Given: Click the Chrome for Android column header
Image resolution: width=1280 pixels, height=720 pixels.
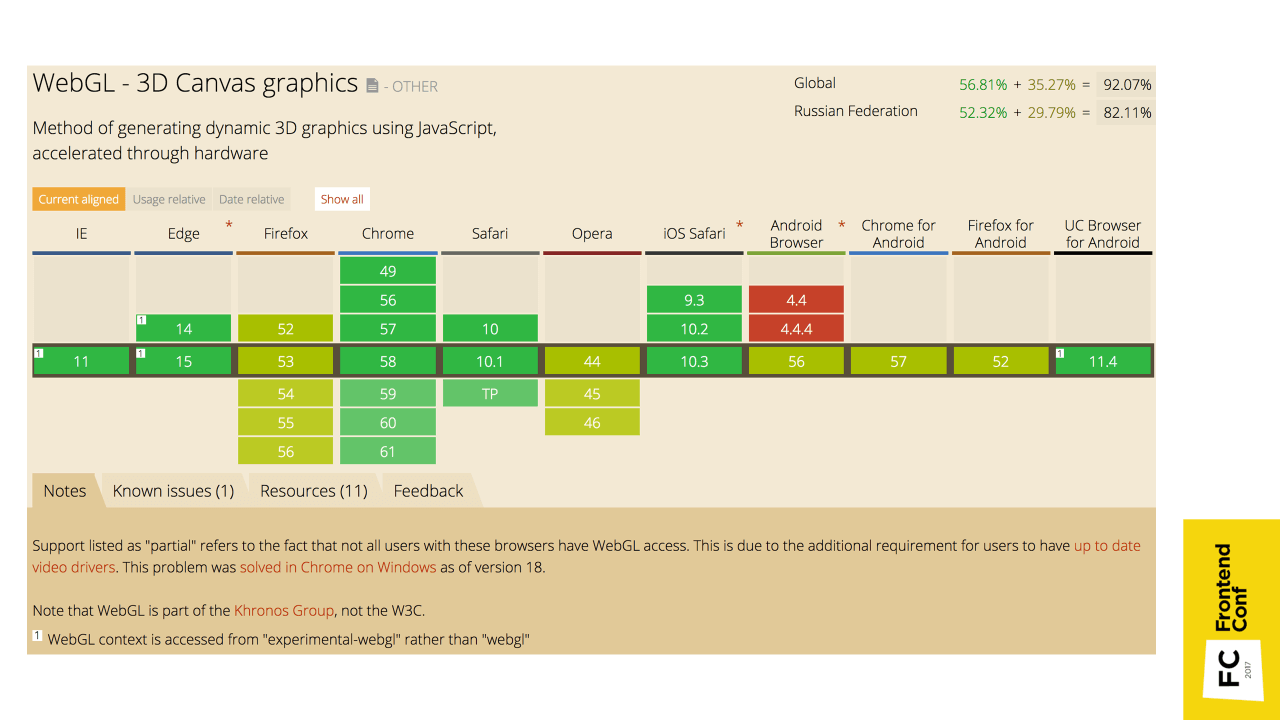Looking at the screenshot, I should click(899, 233).
